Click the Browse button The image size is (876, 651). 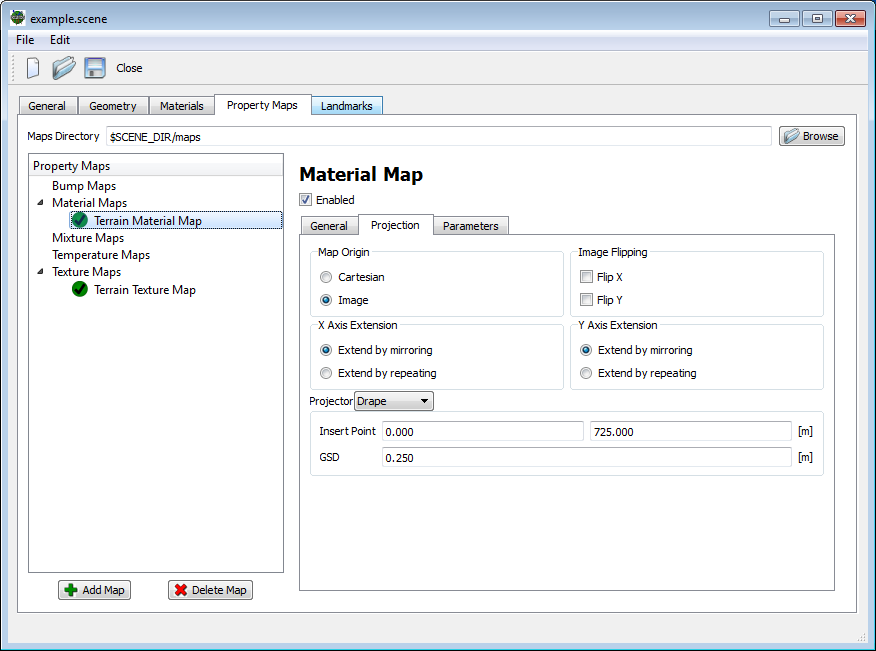811,136
